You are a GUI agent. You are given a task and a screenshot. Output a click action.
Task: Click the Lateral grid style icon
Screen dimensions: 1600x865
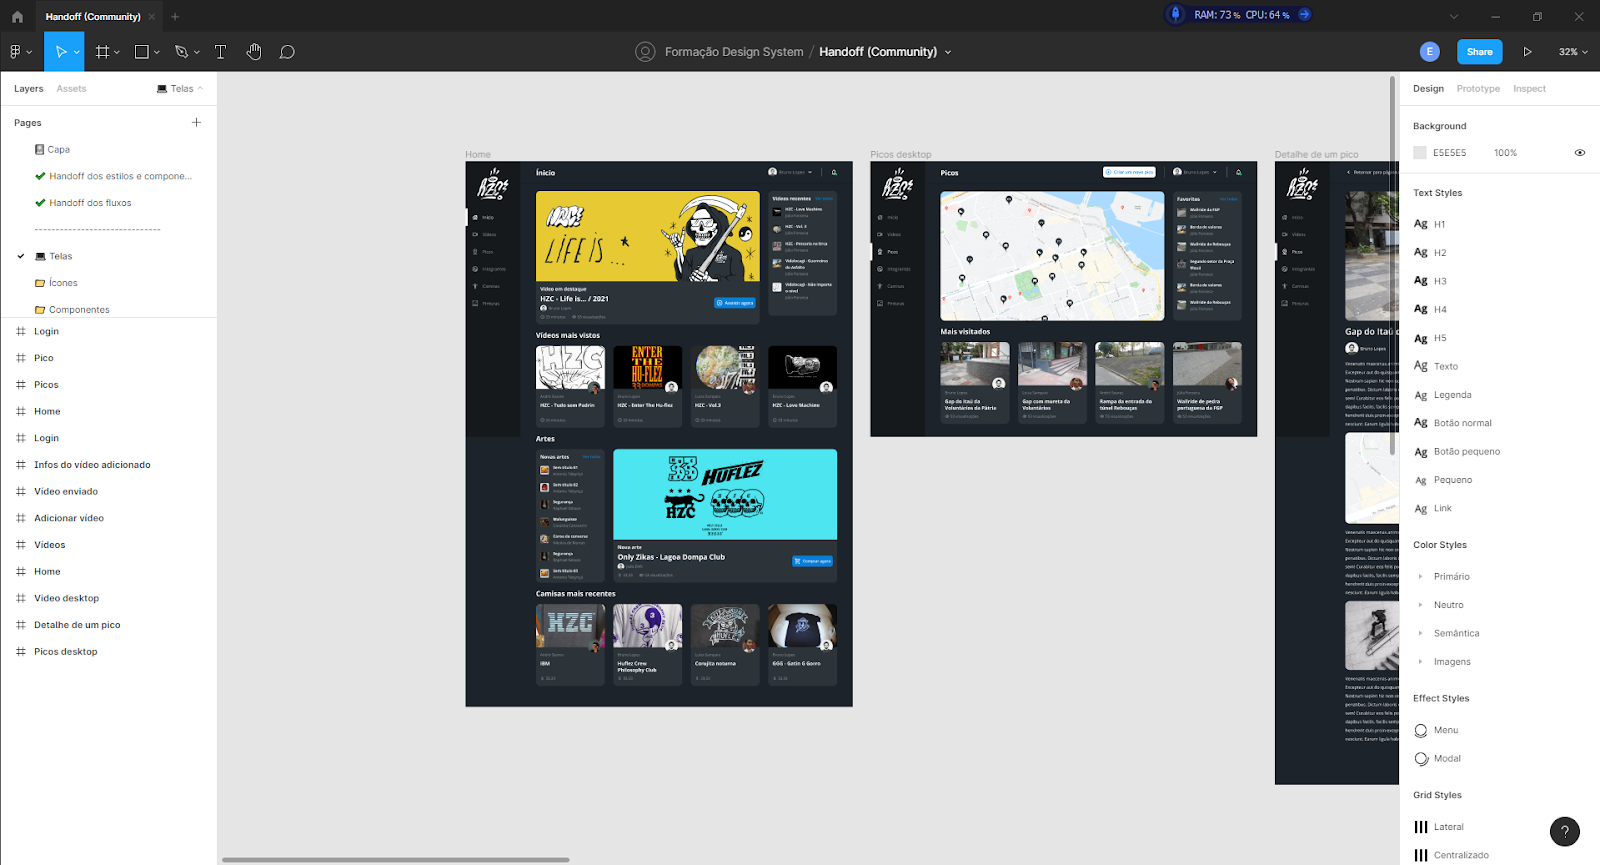[x=1421, y=827]
